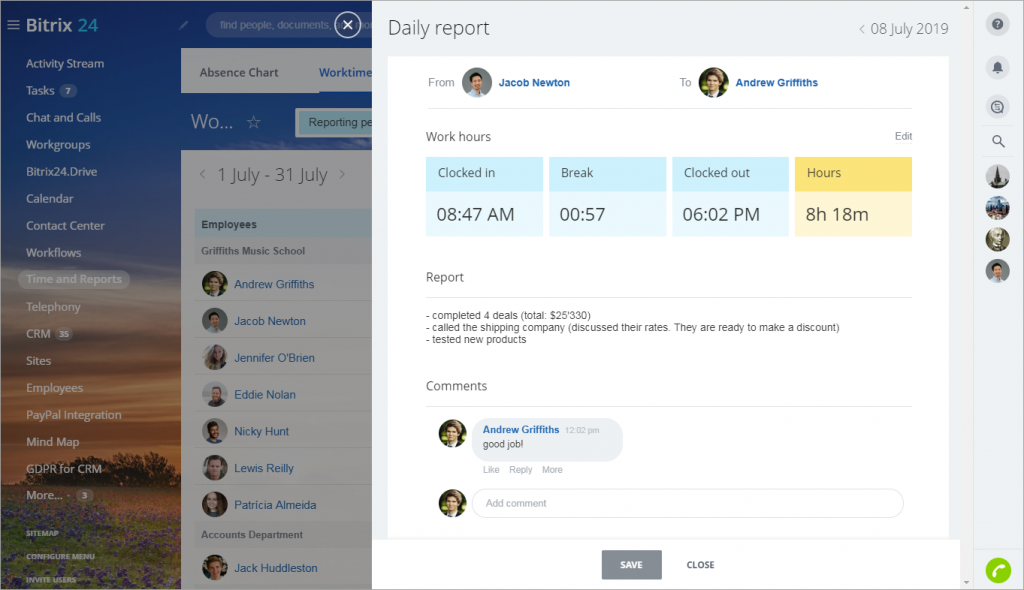Viewport: 1024px width, 590px height.
Task: Open the tower avatar contact in right sidebar
Action: pos(997,176)
